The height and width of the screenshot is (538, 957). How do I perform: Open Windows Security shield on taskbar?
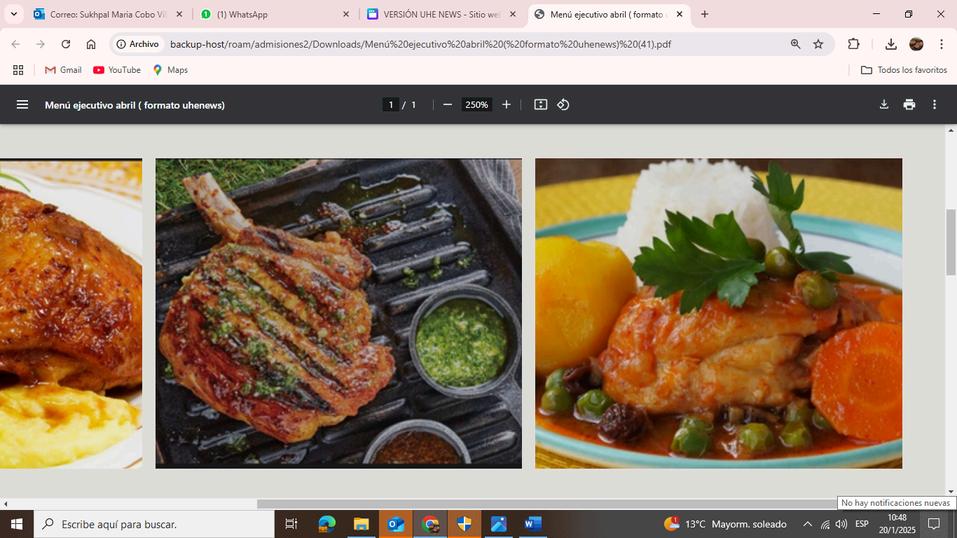click(464, 524)
